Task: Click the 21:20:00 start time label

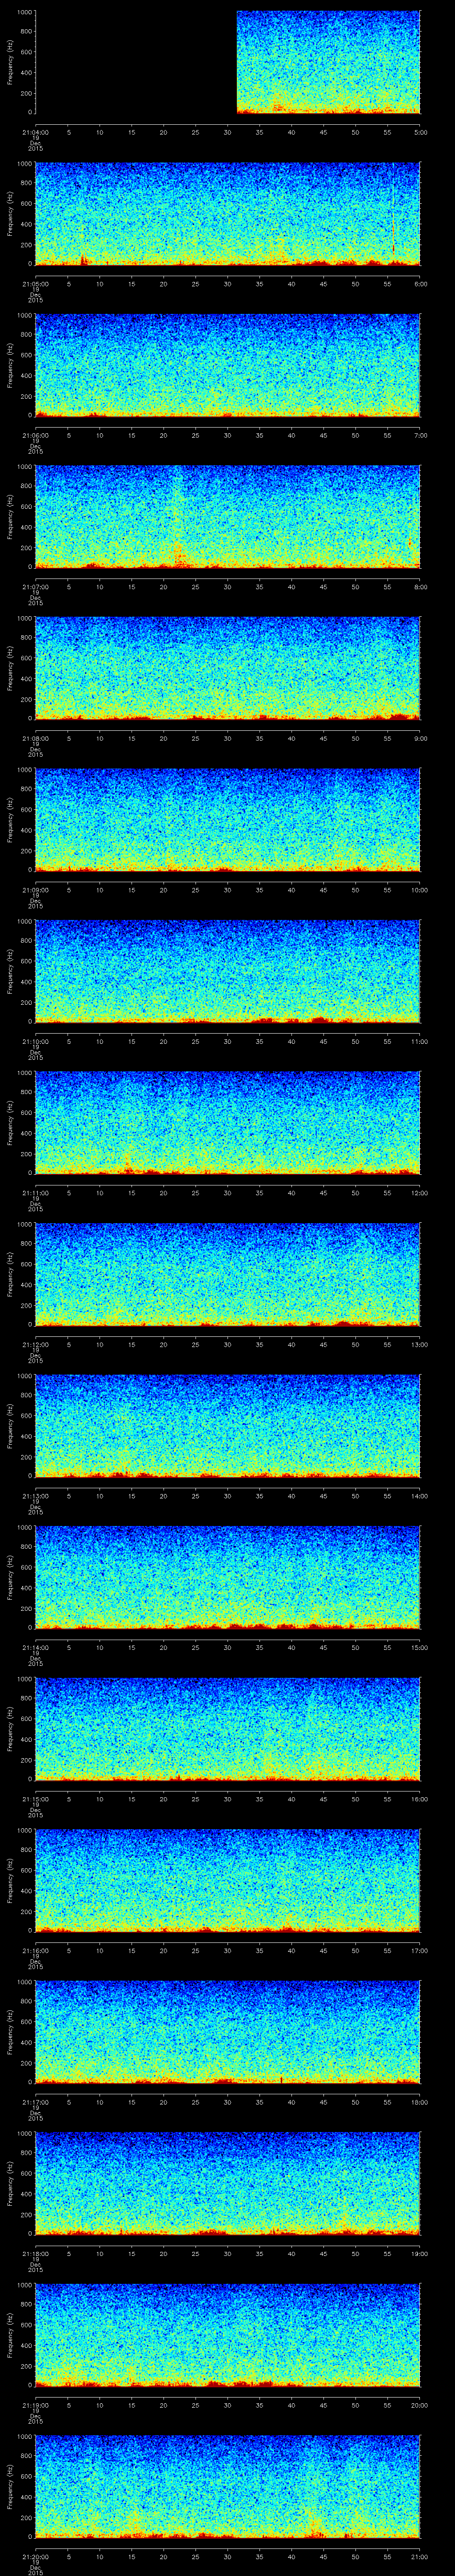Action: pos(35,2556)
